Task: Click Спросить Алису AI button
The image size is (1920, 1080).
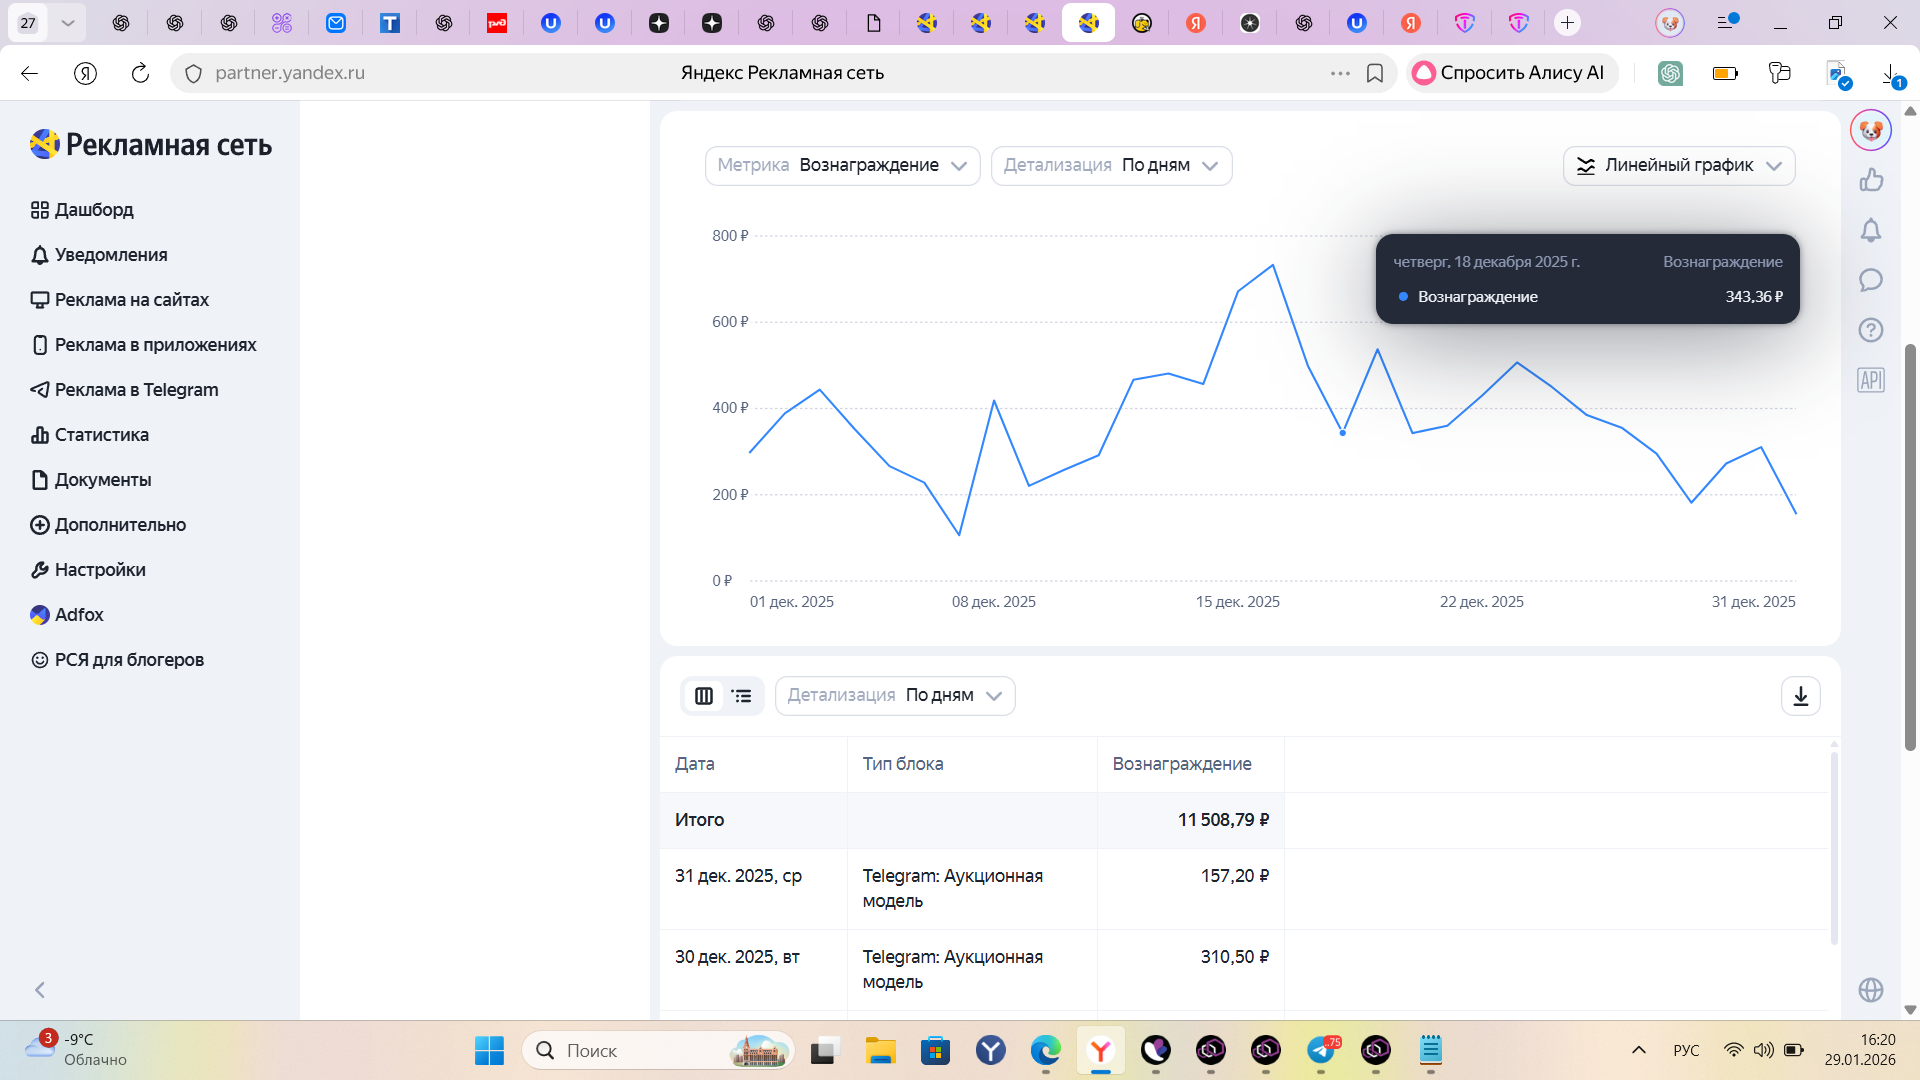Action: pos(1511,73)
